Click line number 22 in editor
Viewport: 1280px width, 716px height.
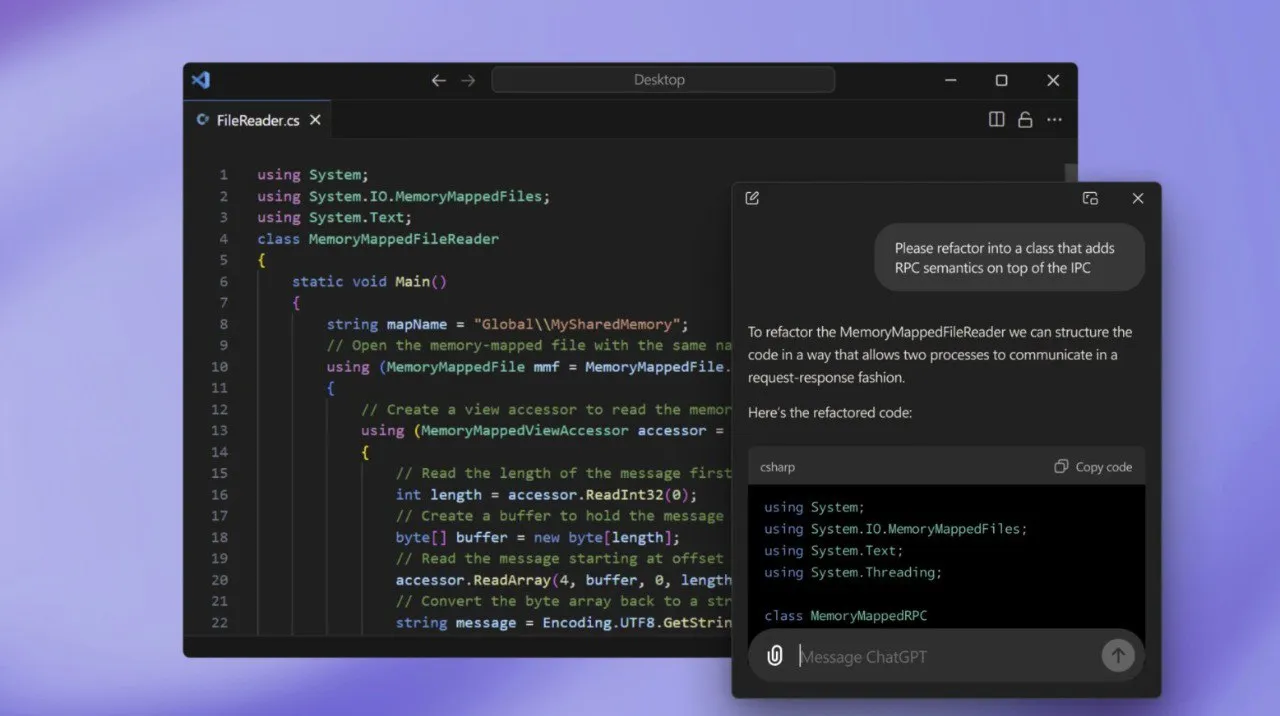[220, 623]
